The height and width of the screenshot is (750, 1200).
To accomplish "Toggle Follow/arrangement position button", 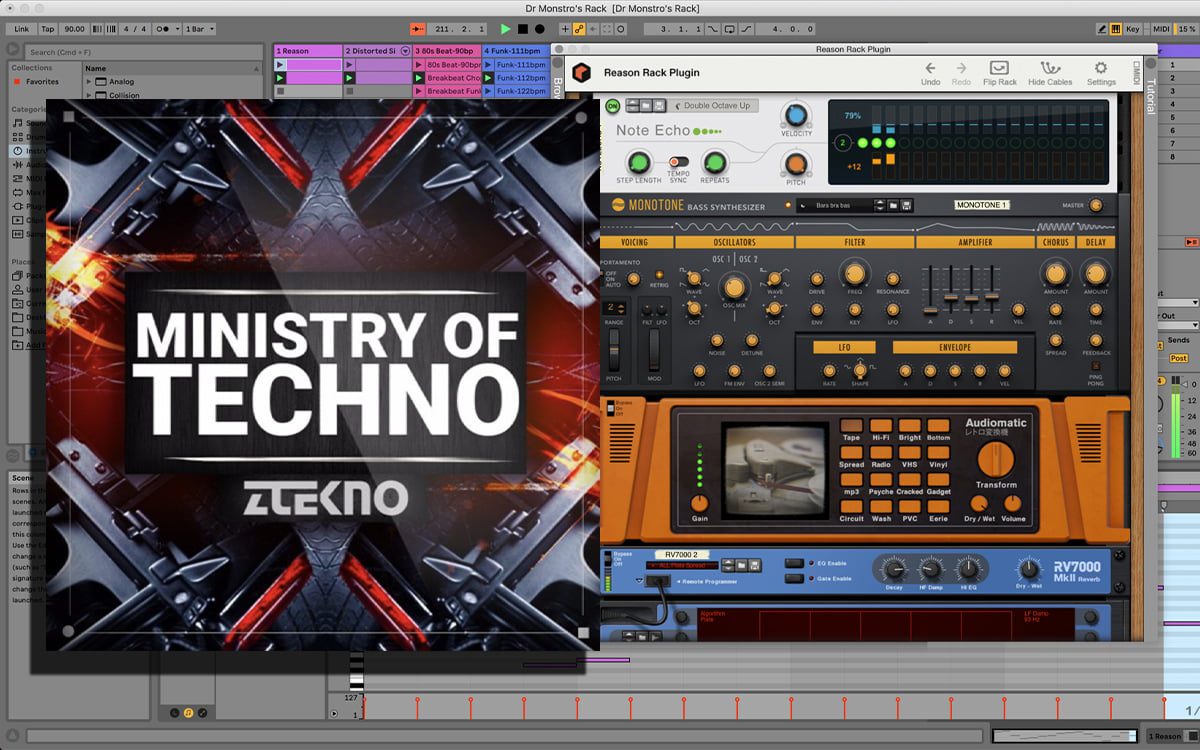I will point(418,29).
